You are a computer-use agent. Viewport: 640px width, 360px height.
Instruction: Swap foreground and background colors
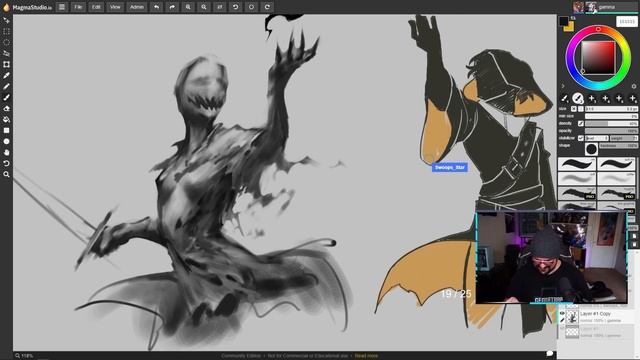point(573,18)
